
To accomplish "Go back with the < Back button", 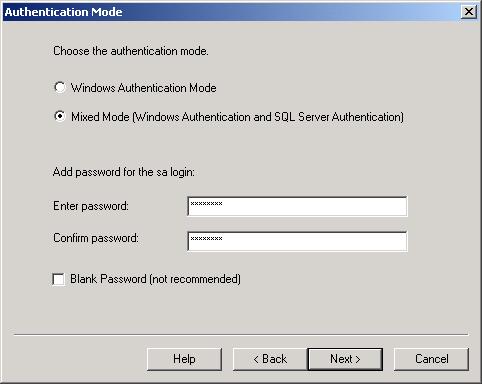I will coord(270,359).
